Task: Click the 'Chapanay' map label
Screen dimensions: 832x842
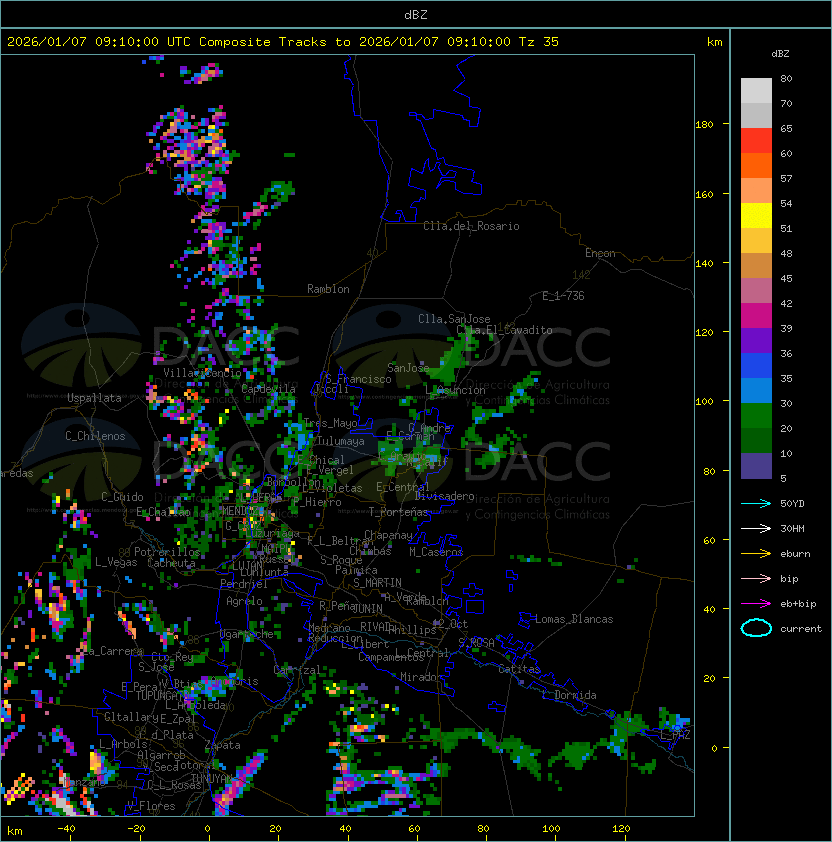Action: (388, 535)
